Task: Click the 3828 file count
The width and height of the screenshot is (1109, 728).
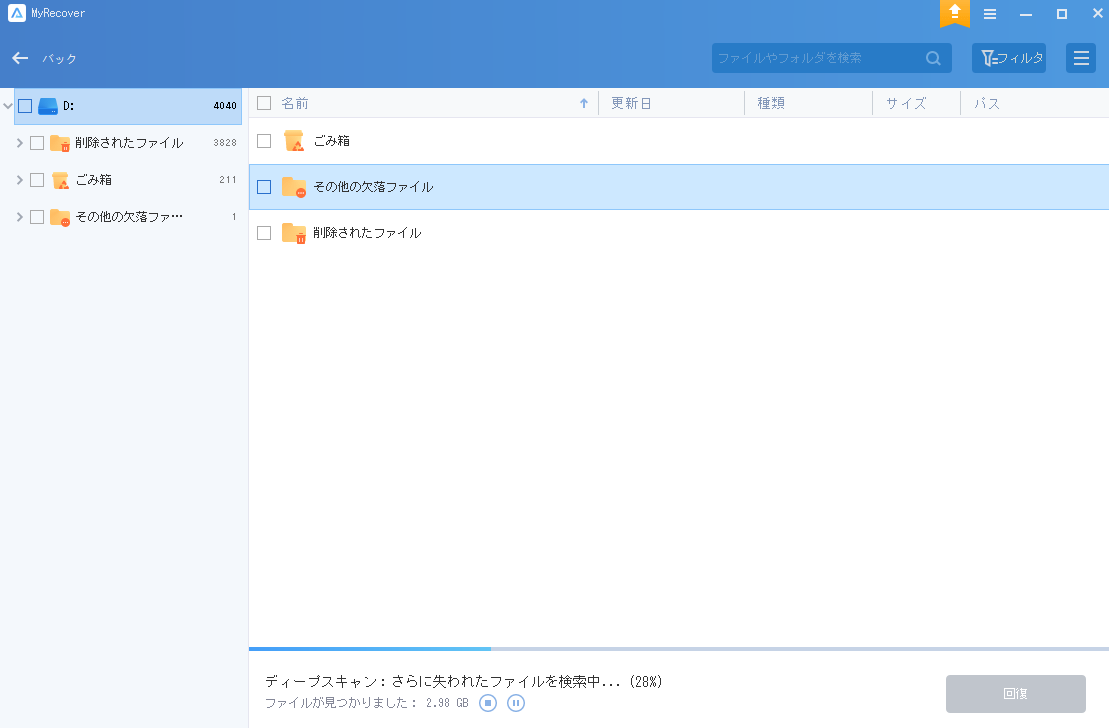Action: coord(225,143)
